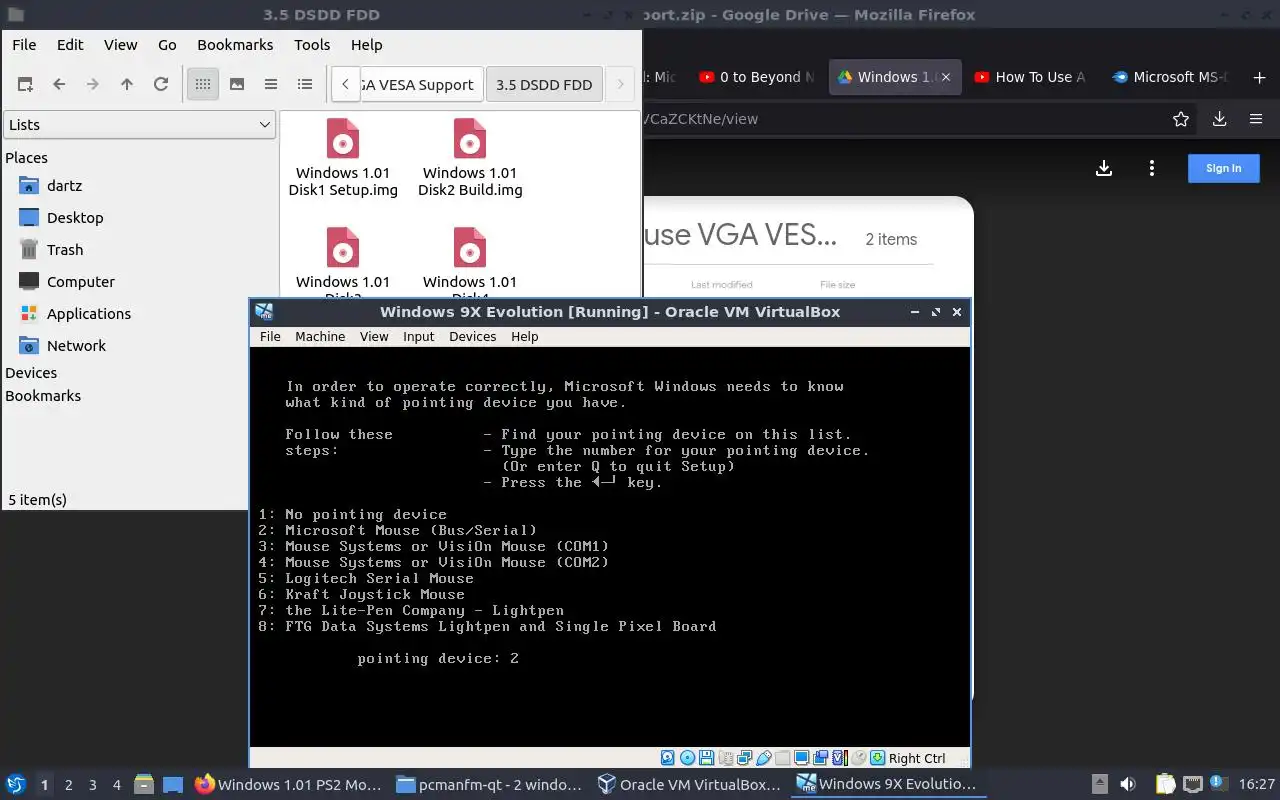Open Oracle VM VirtualBox taskbar entry
This screenshot has width=1280, height=800.
point(688,785)
